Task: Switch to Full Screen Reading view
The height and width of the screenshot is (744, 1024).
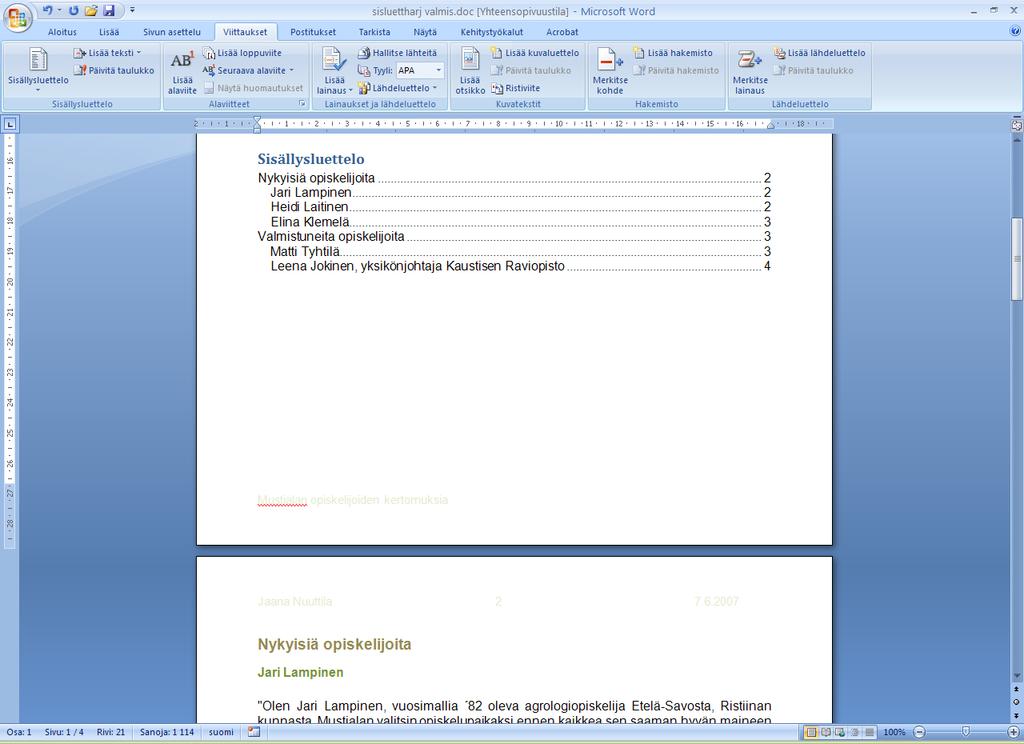Action: [x=825, y=732]
